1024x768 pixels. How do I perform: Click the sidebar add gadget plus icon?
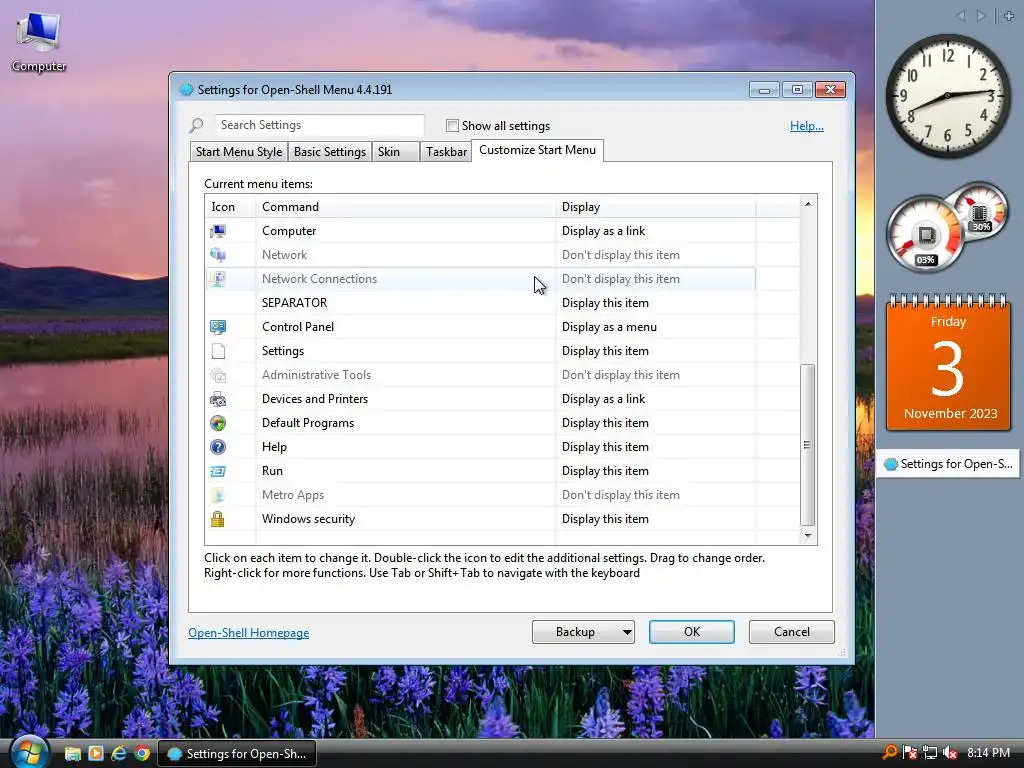point(1009,16)
